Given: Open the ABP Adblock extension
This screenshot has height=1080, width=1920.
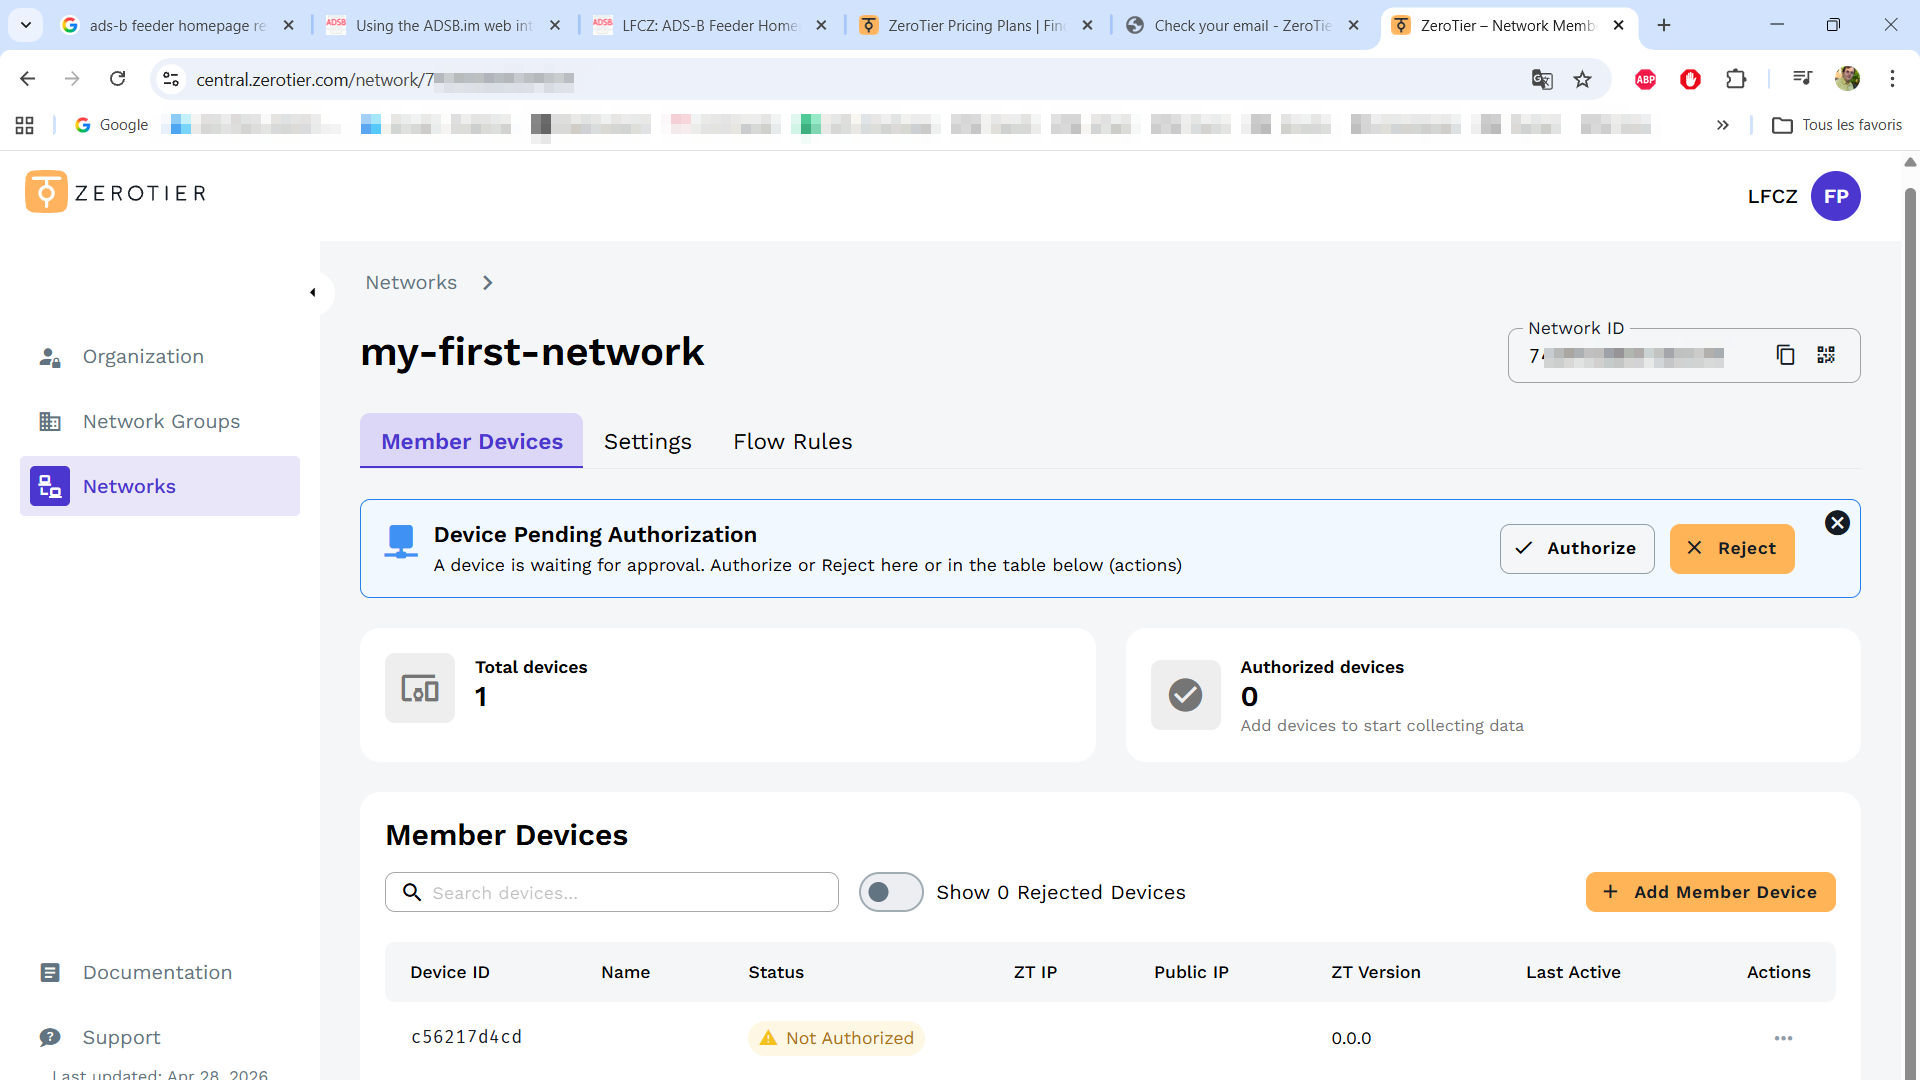Looking at the screenshot, I should 1645,79.
